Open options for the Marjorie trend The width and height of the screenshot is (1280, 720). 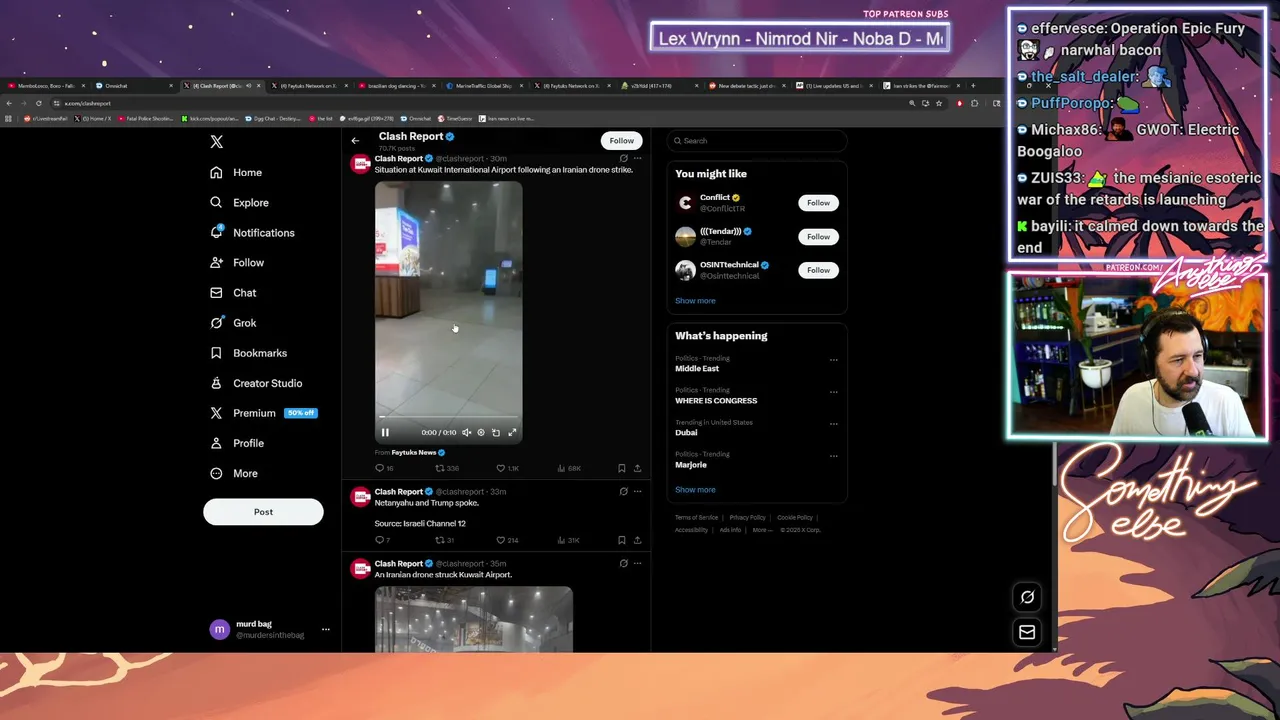pyautogui.click(x=834, y=455)
